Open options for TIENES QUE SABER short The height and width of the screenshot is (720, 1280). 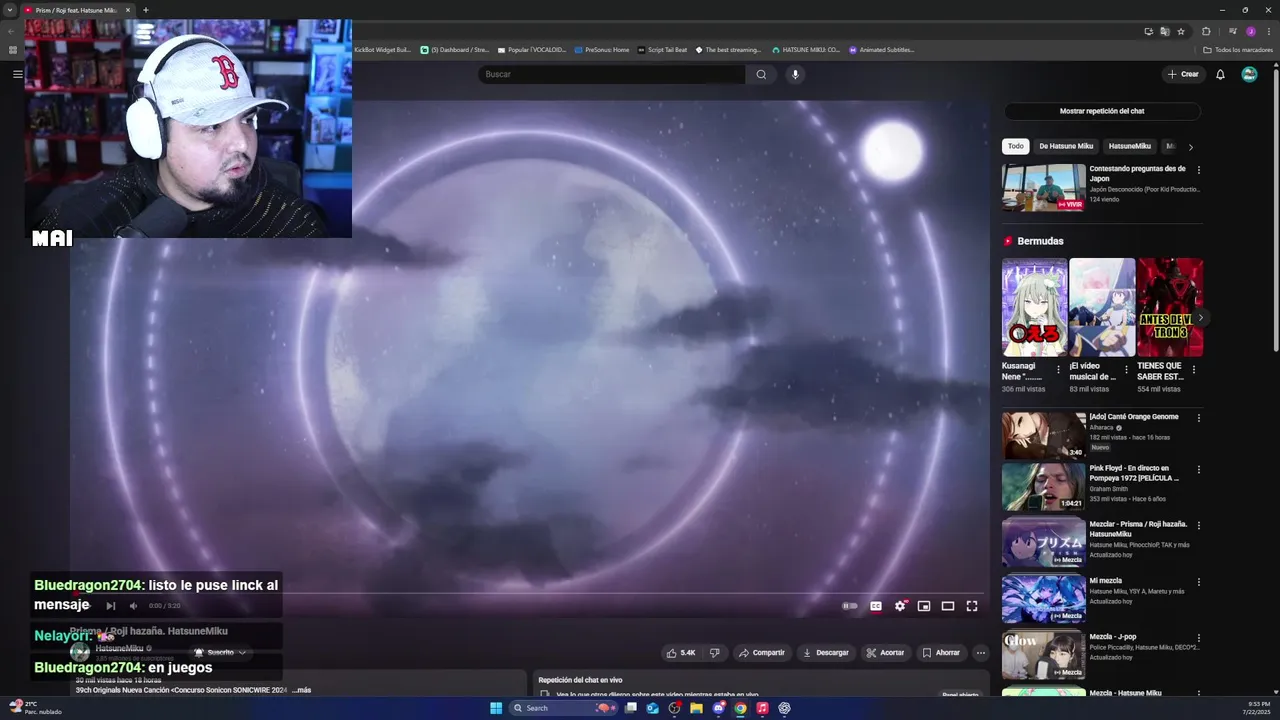click(x=1193, y=370)
